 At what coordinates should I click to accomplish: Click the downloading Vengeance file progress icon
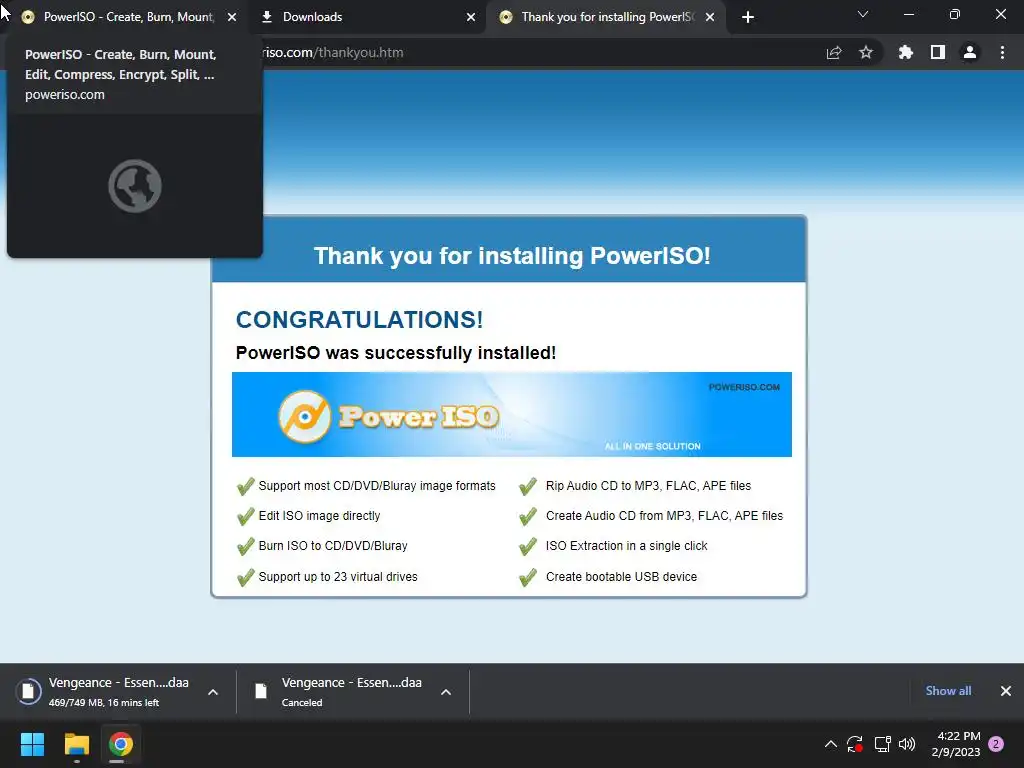point(28,691)
